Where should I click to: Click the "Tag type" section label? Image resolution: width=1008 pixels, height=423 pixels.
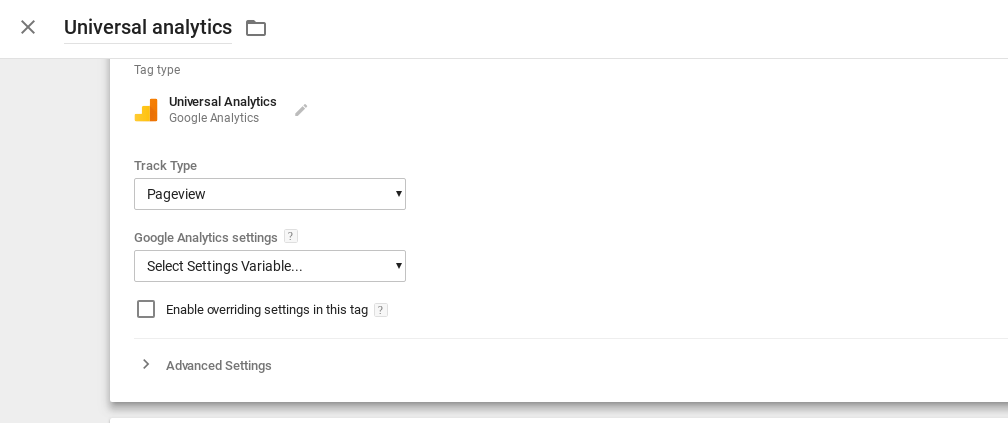pyautogui.click(x=157, y=70)
